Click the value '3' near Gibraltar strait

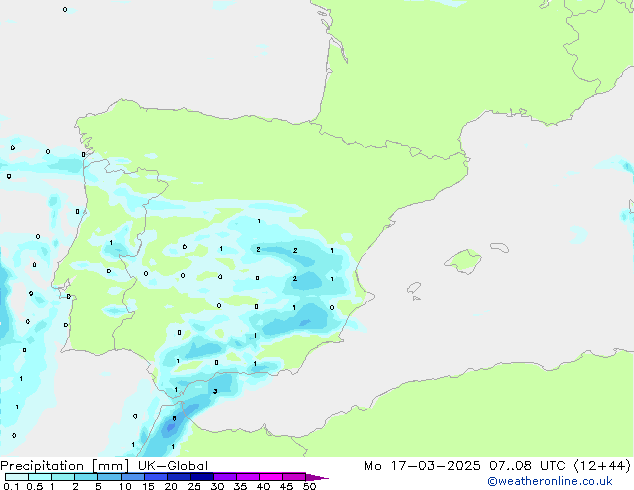[215, 391]
